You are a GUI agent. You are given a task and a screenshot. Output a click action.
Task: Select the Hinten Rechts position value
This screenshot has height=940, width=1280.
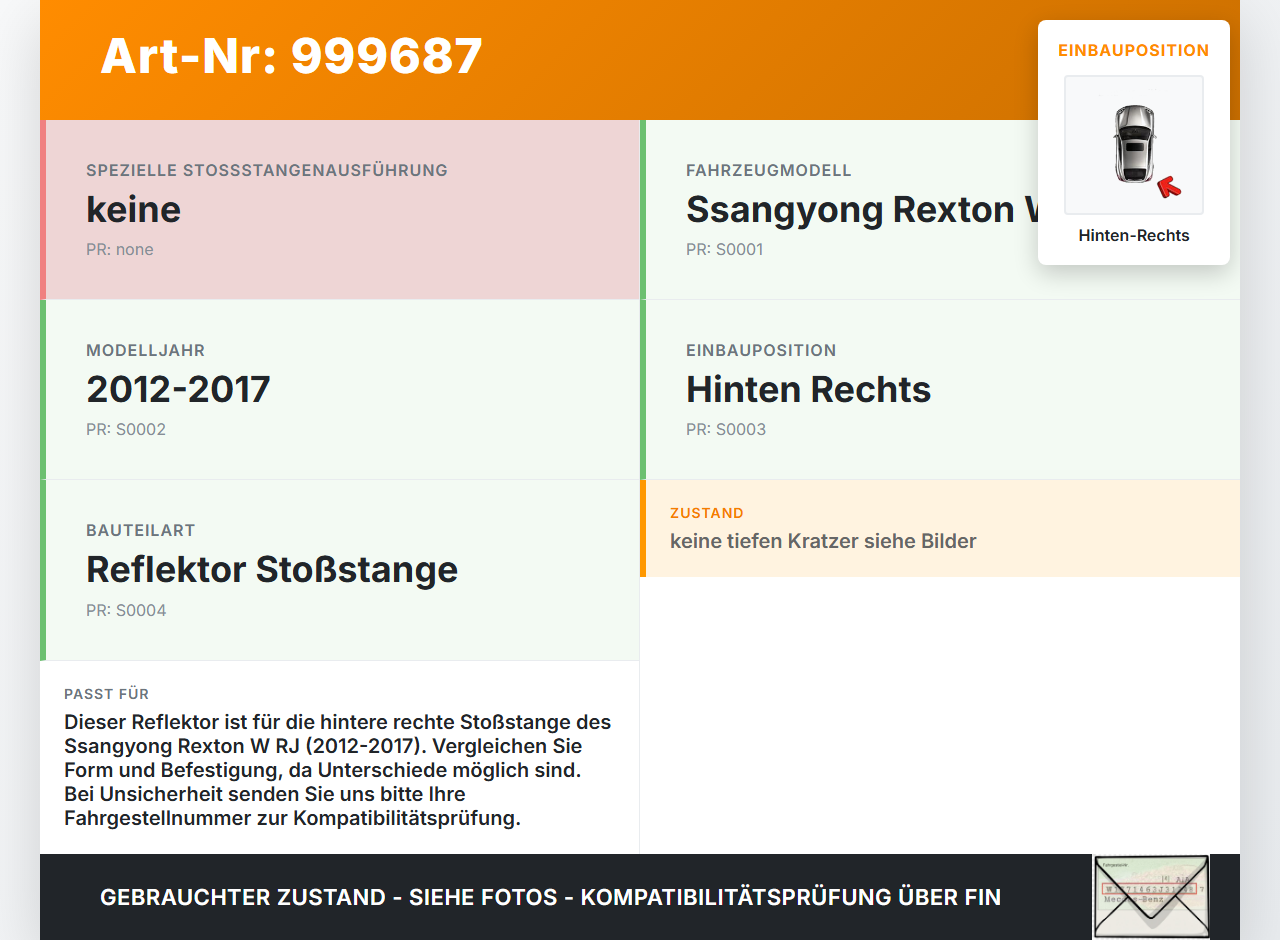click(x=809, y=389)
